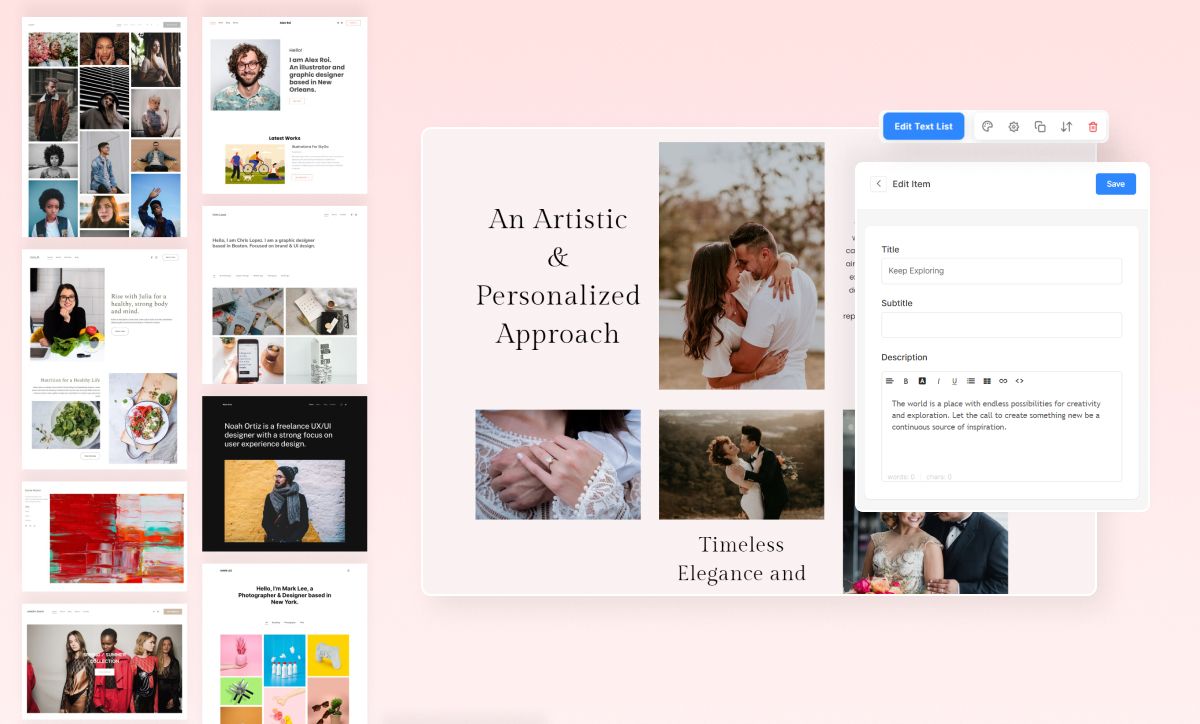Go back using the Edit Item chevron
The image size is (1200, 724).
pos(878,183)
